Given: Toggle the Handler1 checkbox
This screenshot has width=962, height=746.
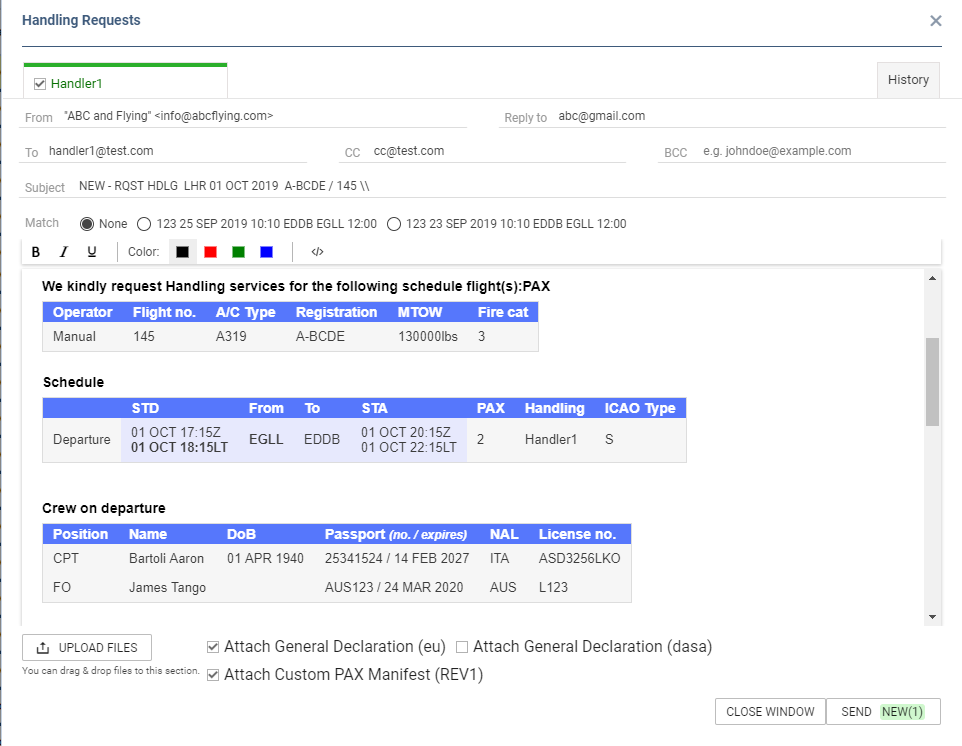Looking at the screenshot, I should pos(40,84).
